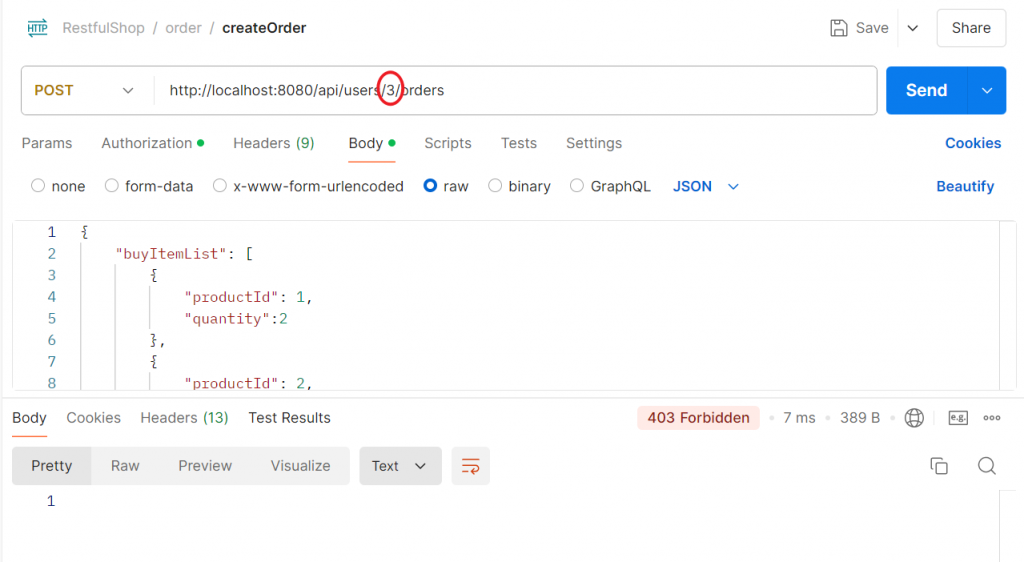Toggle line wrap in the response
This screenshot has height=562, width=1024.
pos(470,466)
